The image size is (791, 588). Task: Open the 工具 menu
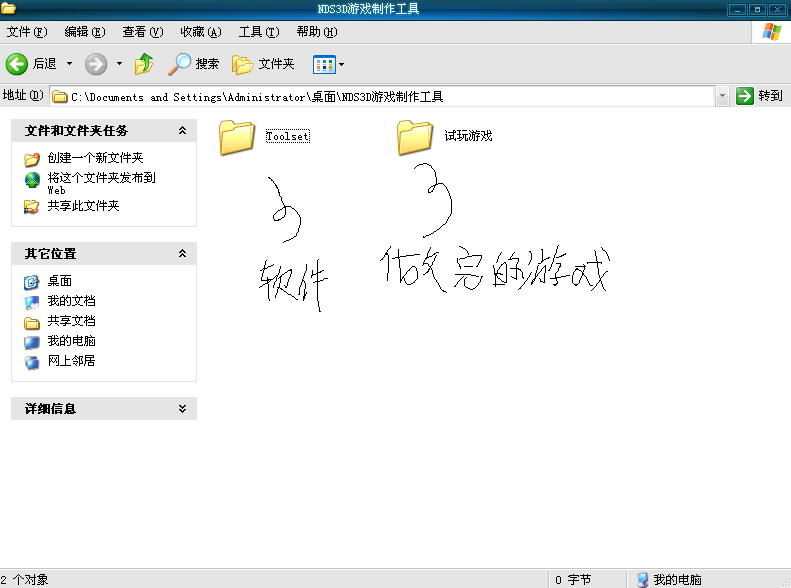coord(259,32)
